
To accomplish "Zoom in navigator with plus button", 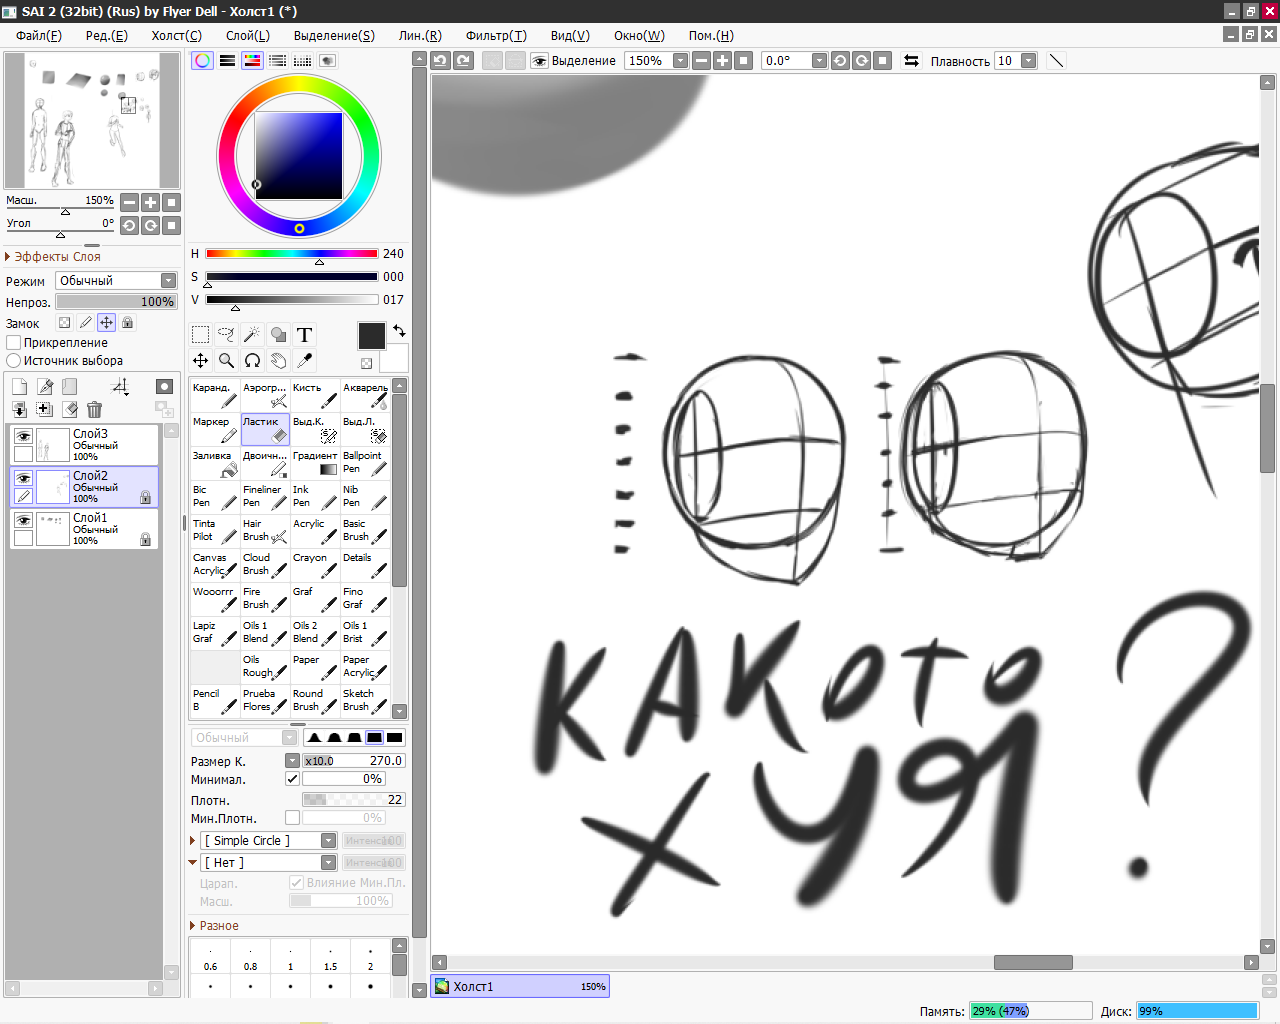I will 150,202.
